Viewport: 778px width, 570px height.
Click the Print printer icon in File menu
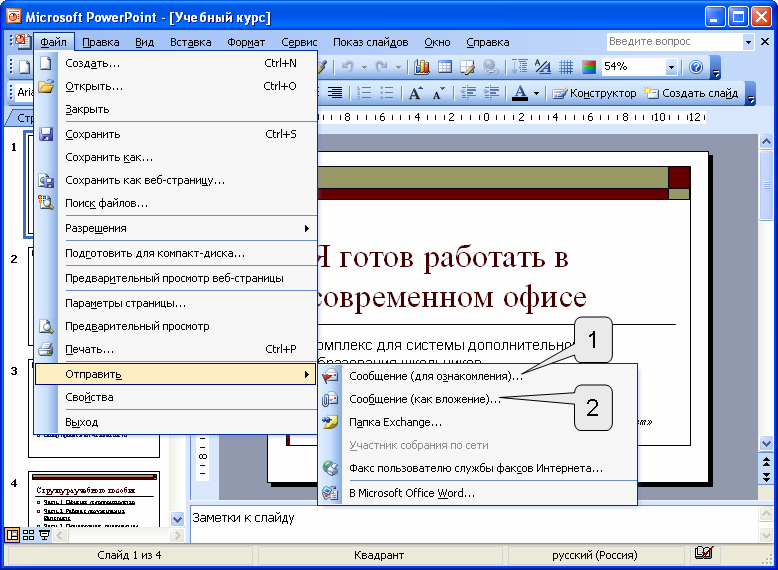click(x=46, y=349)
